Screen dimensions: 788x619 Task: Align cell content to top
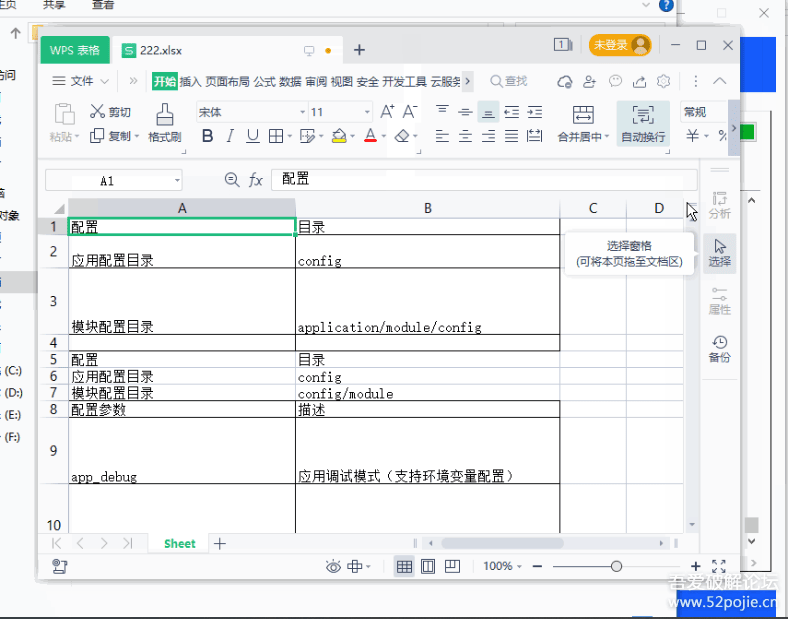[x=442, y=112]
